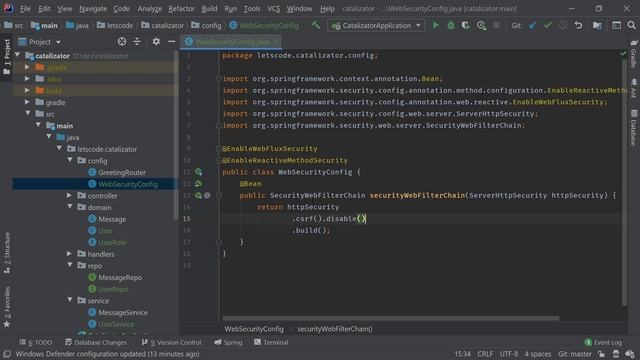Open the File menu
Screen dimensions: 640x360
[25, 9]
